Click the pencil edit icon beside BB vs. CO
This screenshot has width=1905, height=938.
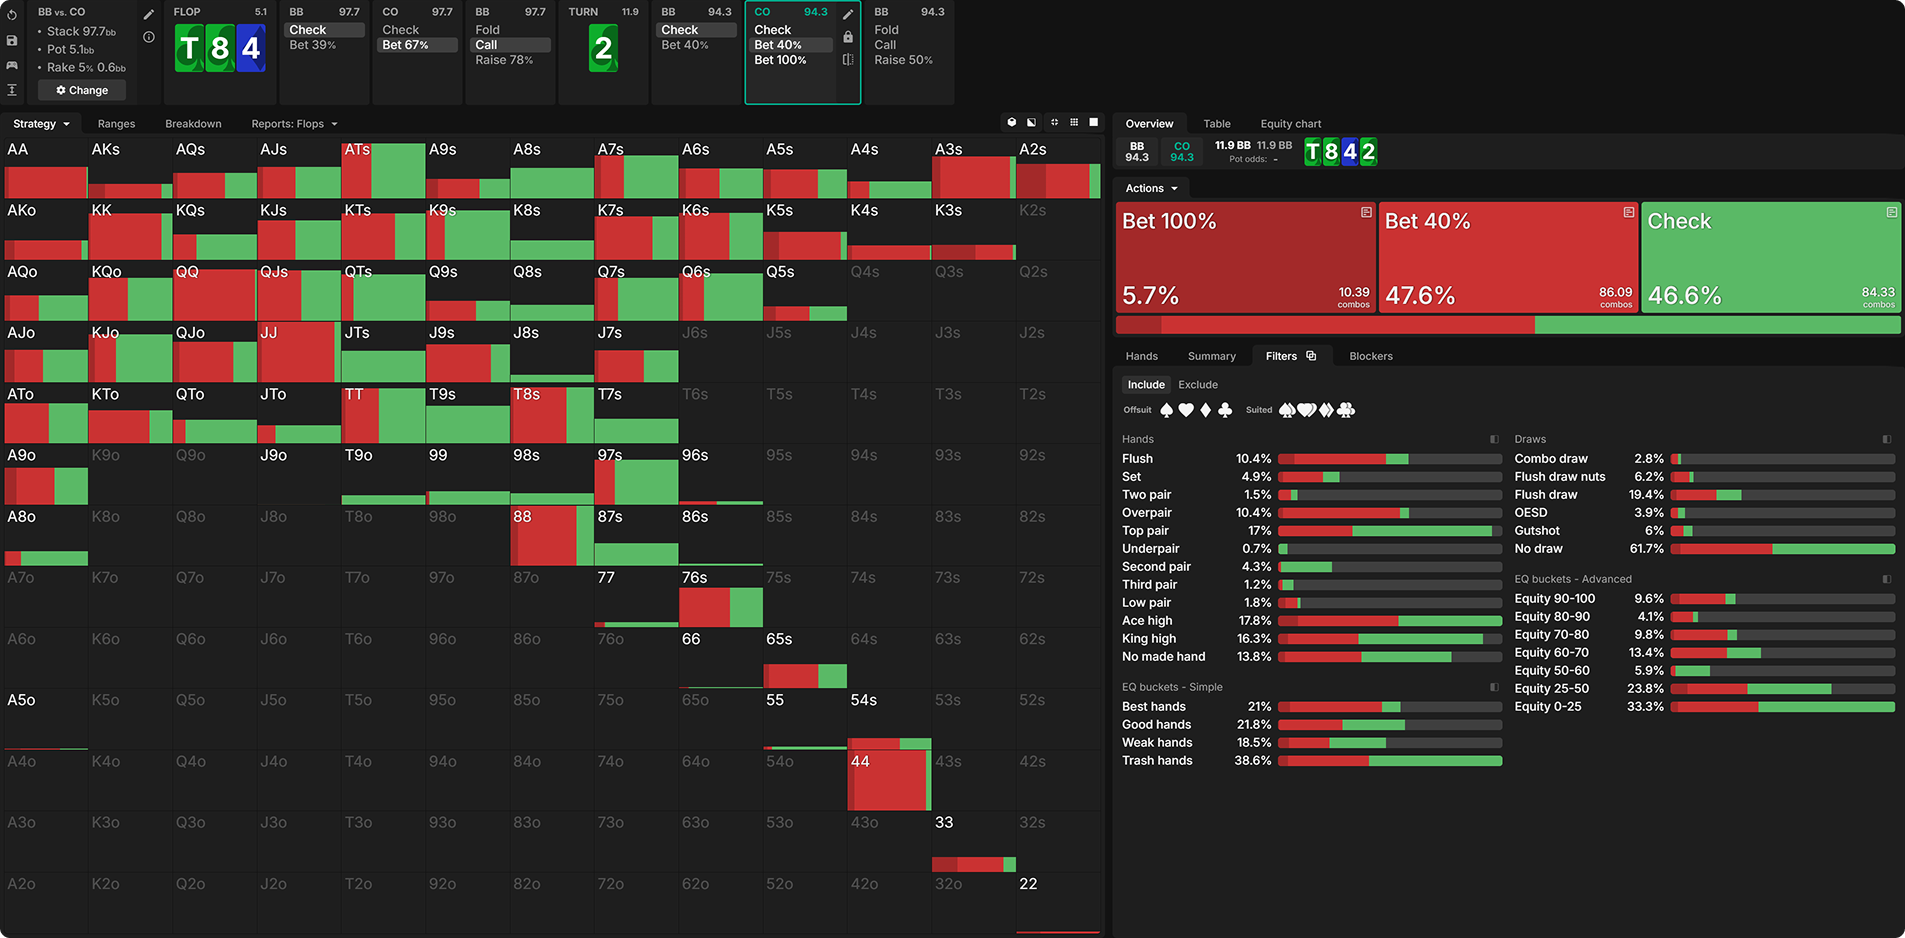pos(149,14)
